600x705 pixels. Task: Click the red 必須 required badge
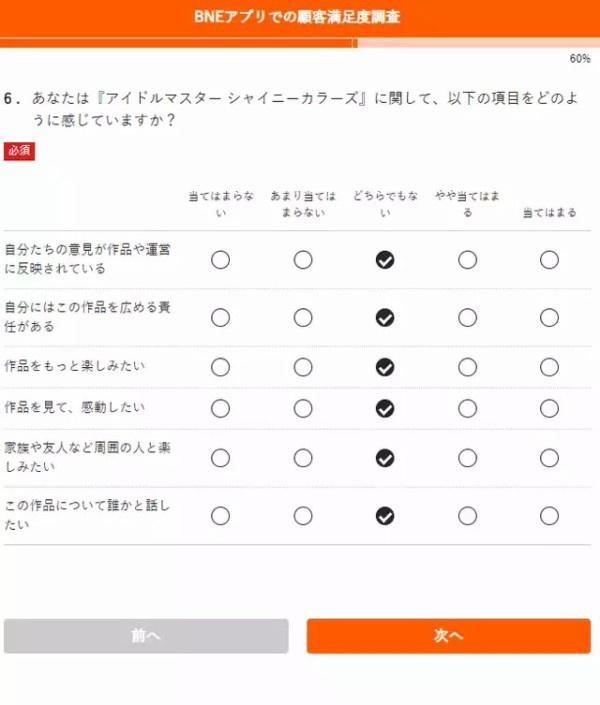pos(19,151)
